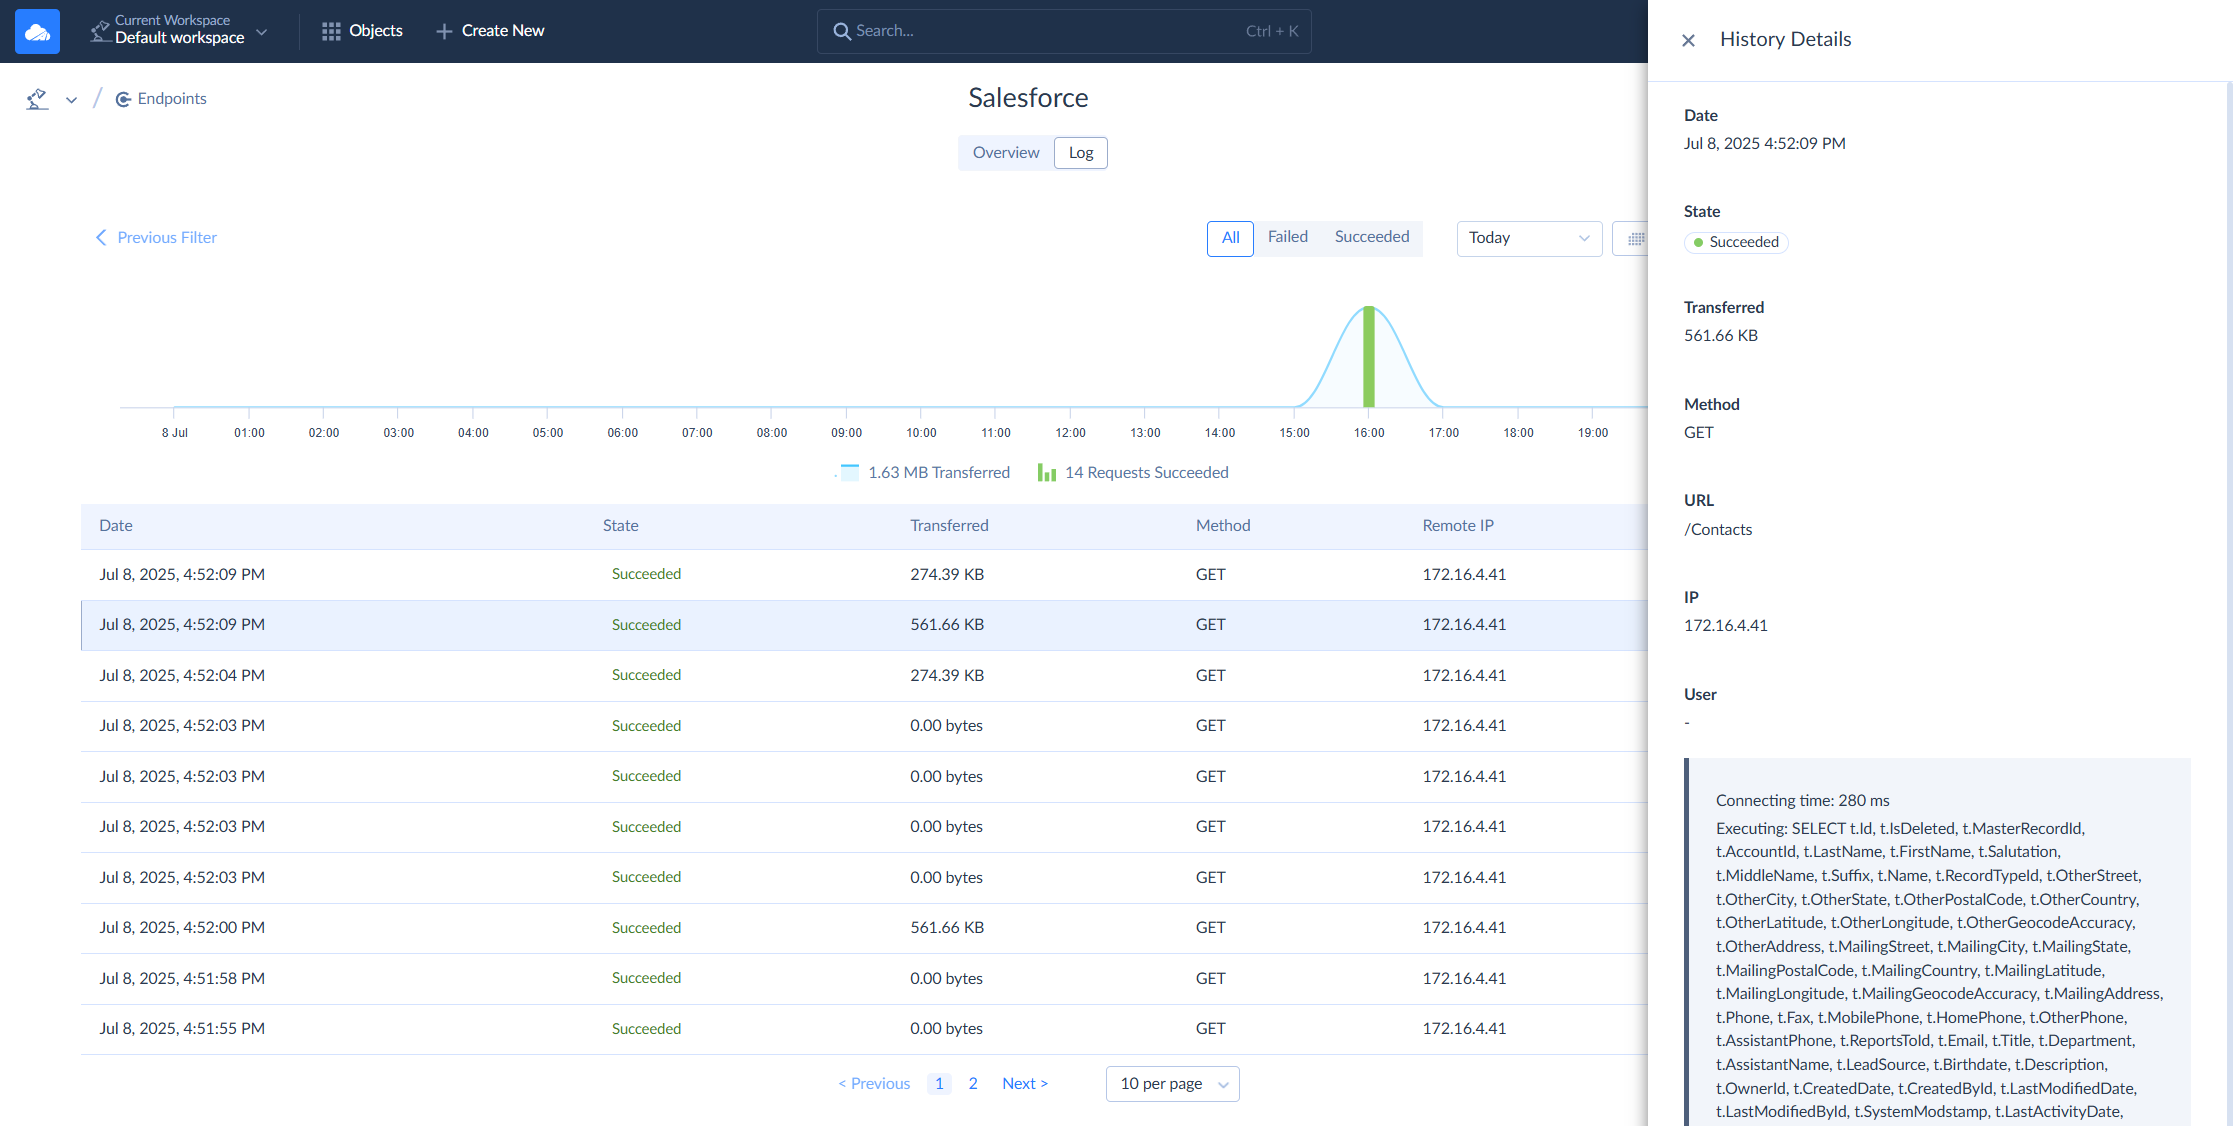
Task: Click the Previous page link
Action: (x=874, y=1084)
